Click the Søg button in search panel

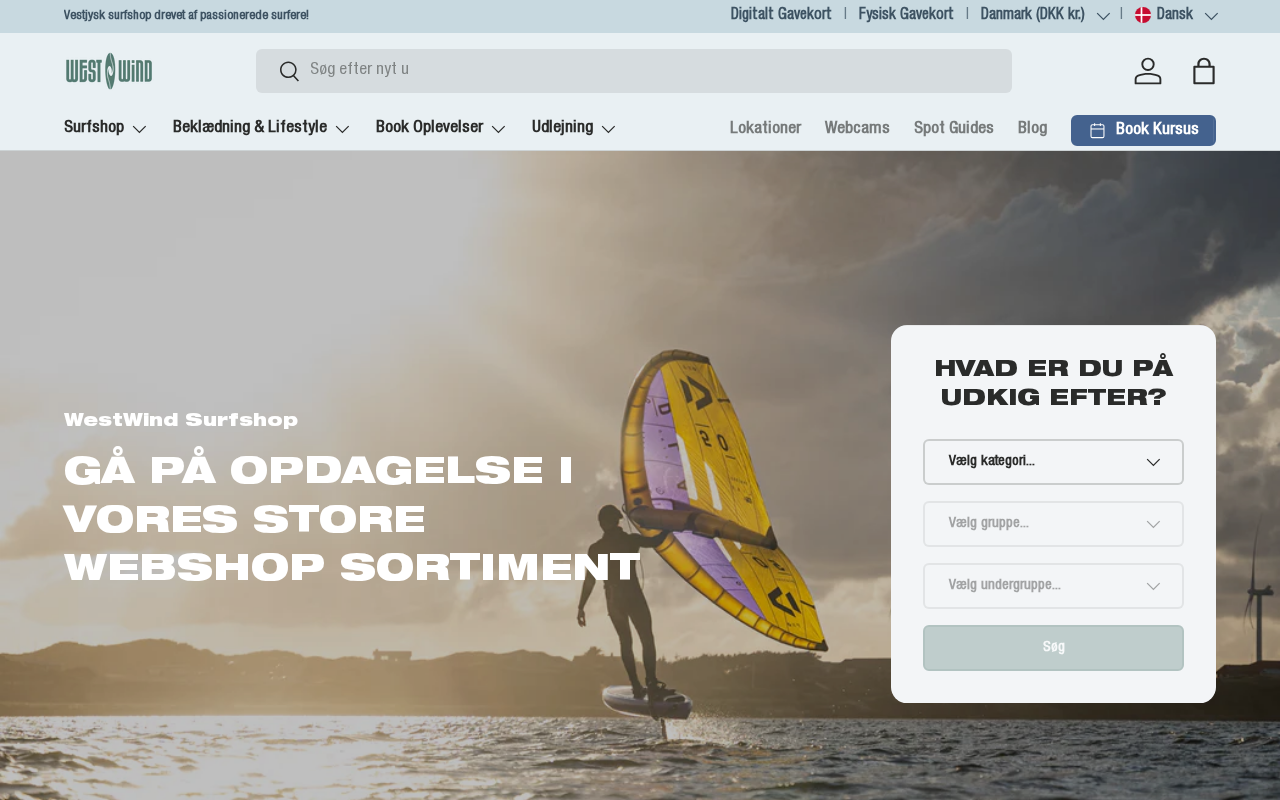tap(1053, 648)
